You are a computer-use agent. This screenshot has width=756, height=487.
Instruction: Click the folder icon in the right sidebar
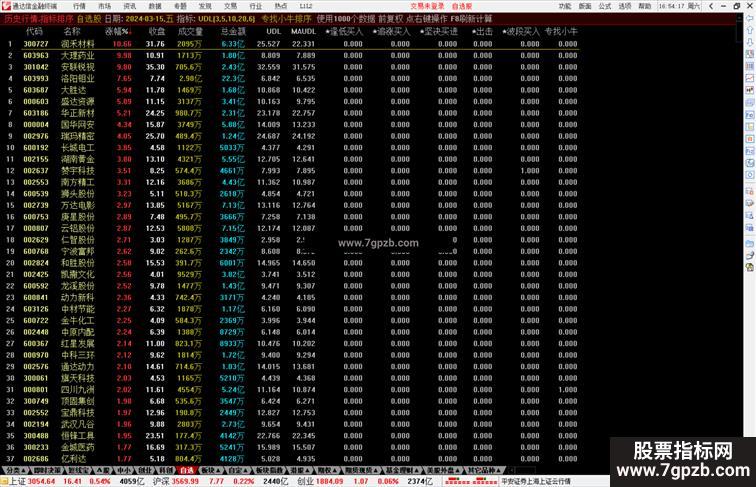coord(750,244)
